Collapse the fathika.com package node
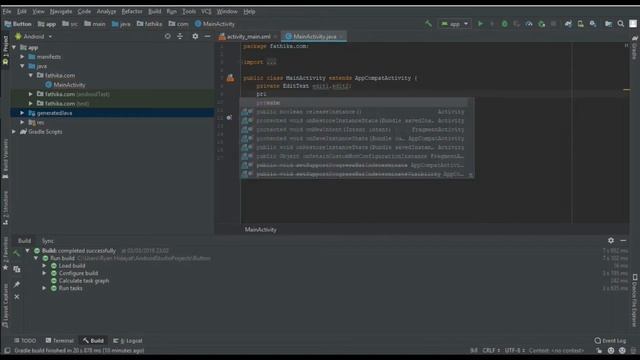The image size is (640, 360). click(x=31, y=76)
